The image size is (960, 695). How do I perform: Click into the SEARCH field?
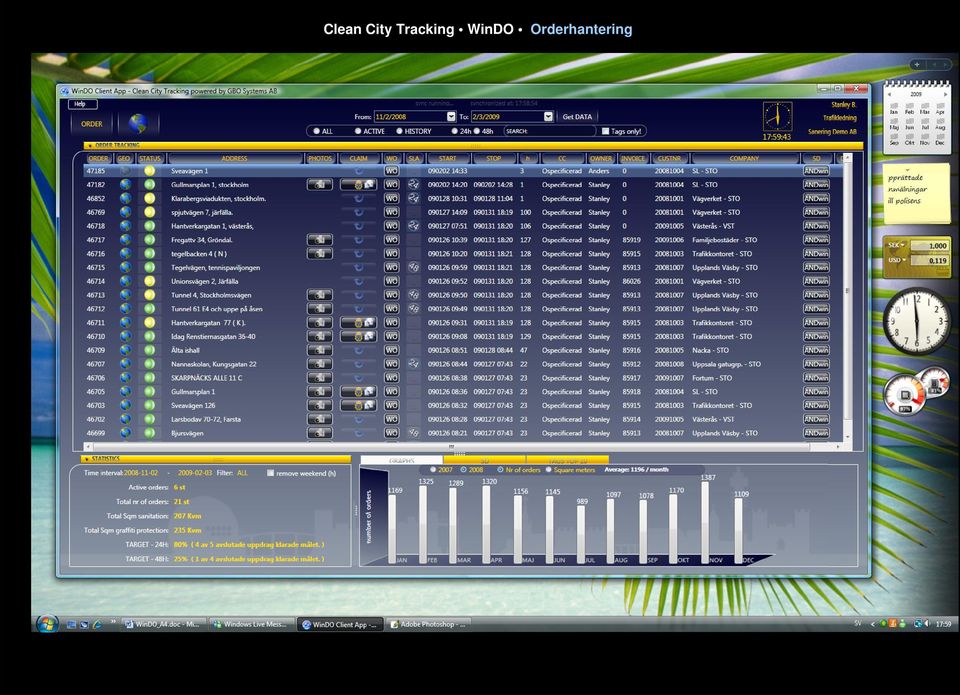pos(549,131)
